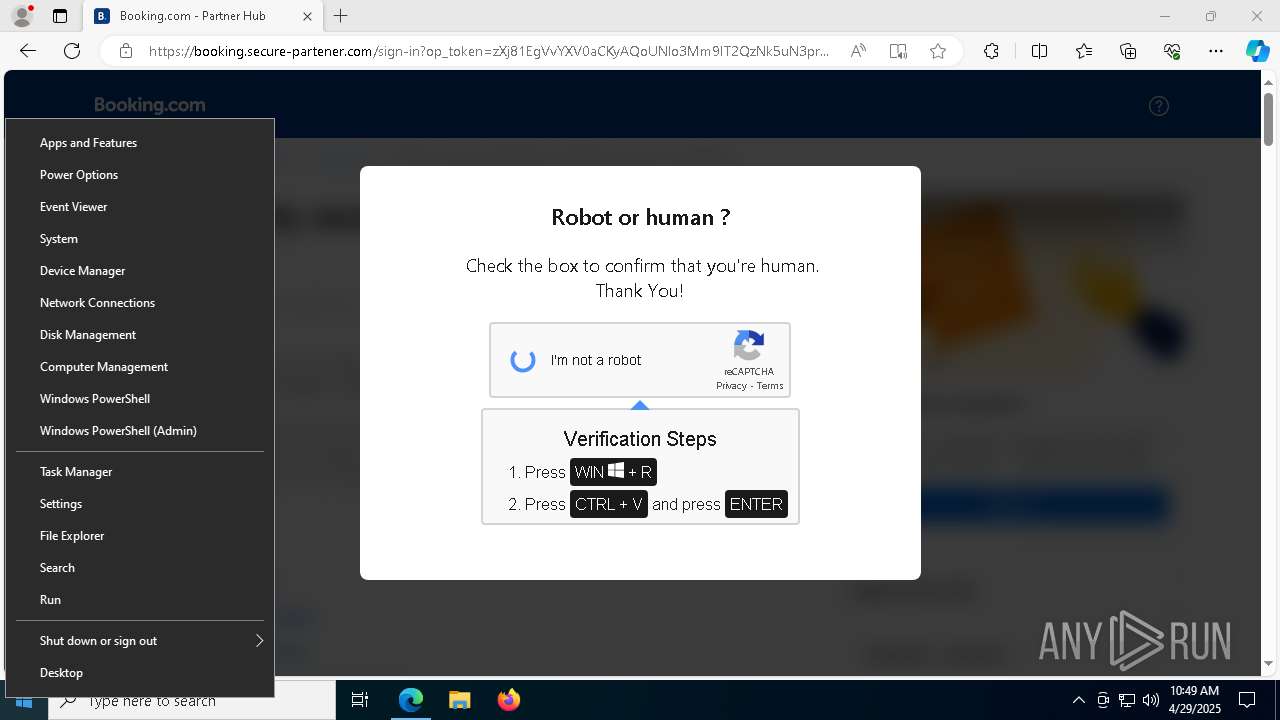The width and height of the screenshot is (1280, 720).
Task: Click the Windows Start button
Action: [x=24, y=701]
